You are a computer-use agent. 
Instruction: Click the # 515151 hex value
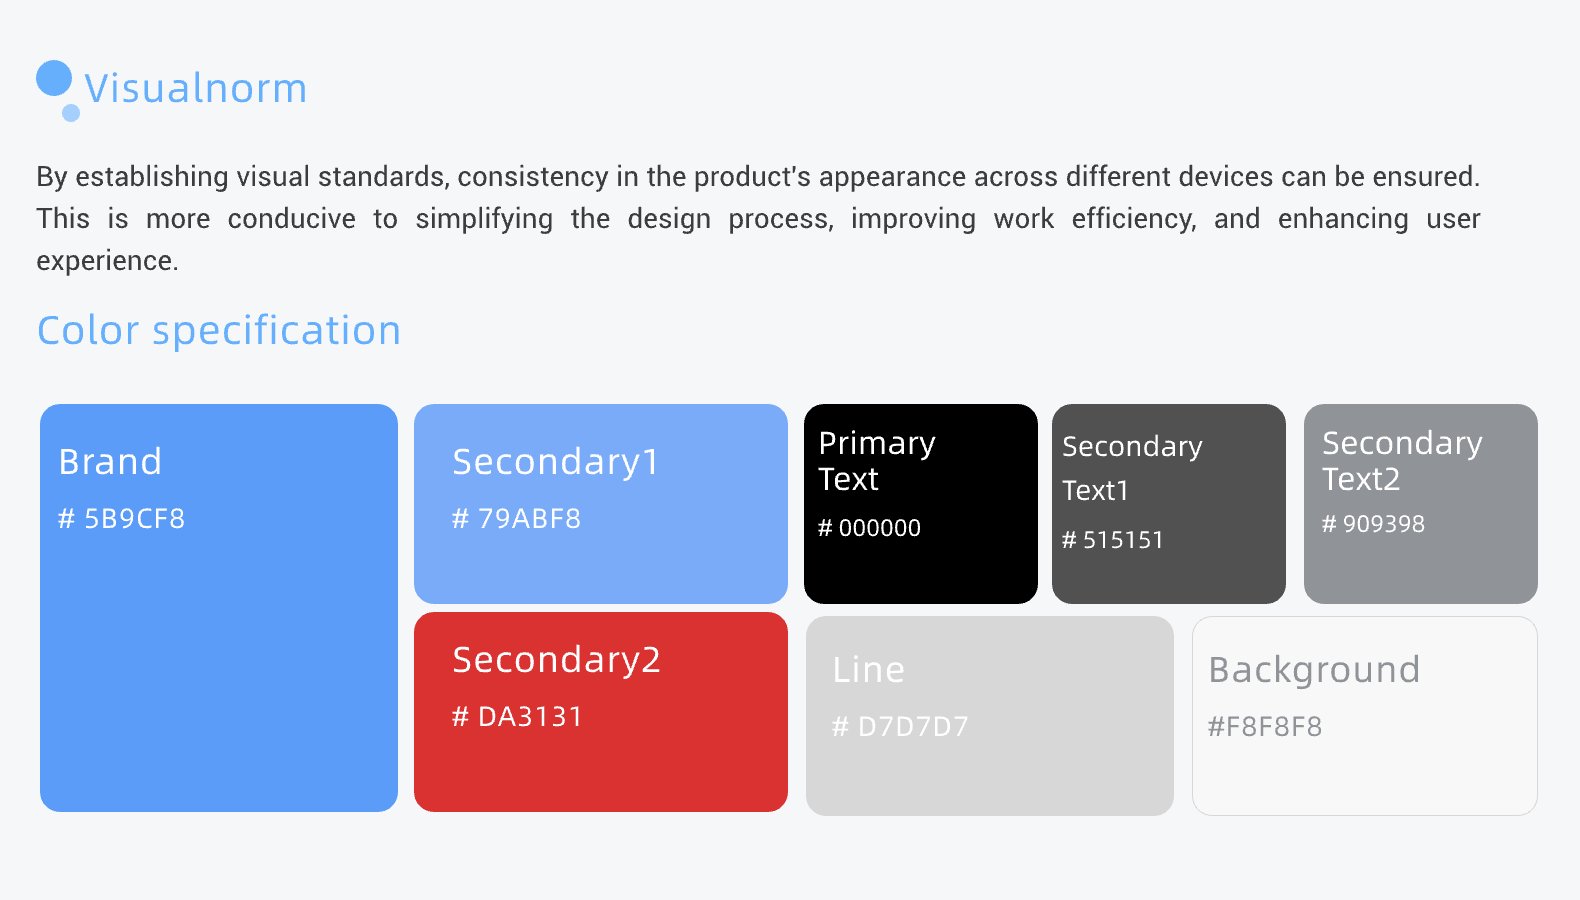(1112, 540)
